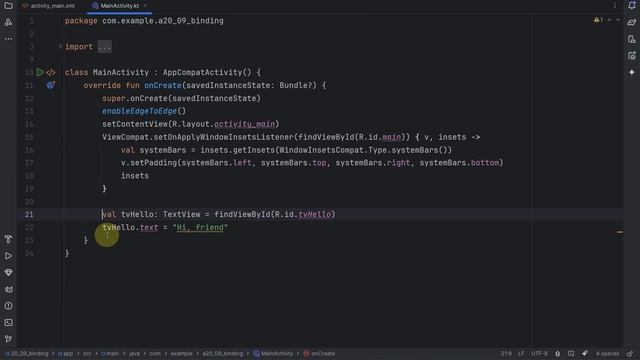Click the 20_09_binding breadcrumb
Image resolution: width=640 pixels, height=360 pixels.
pyautogui.click(x=27, y=353)
